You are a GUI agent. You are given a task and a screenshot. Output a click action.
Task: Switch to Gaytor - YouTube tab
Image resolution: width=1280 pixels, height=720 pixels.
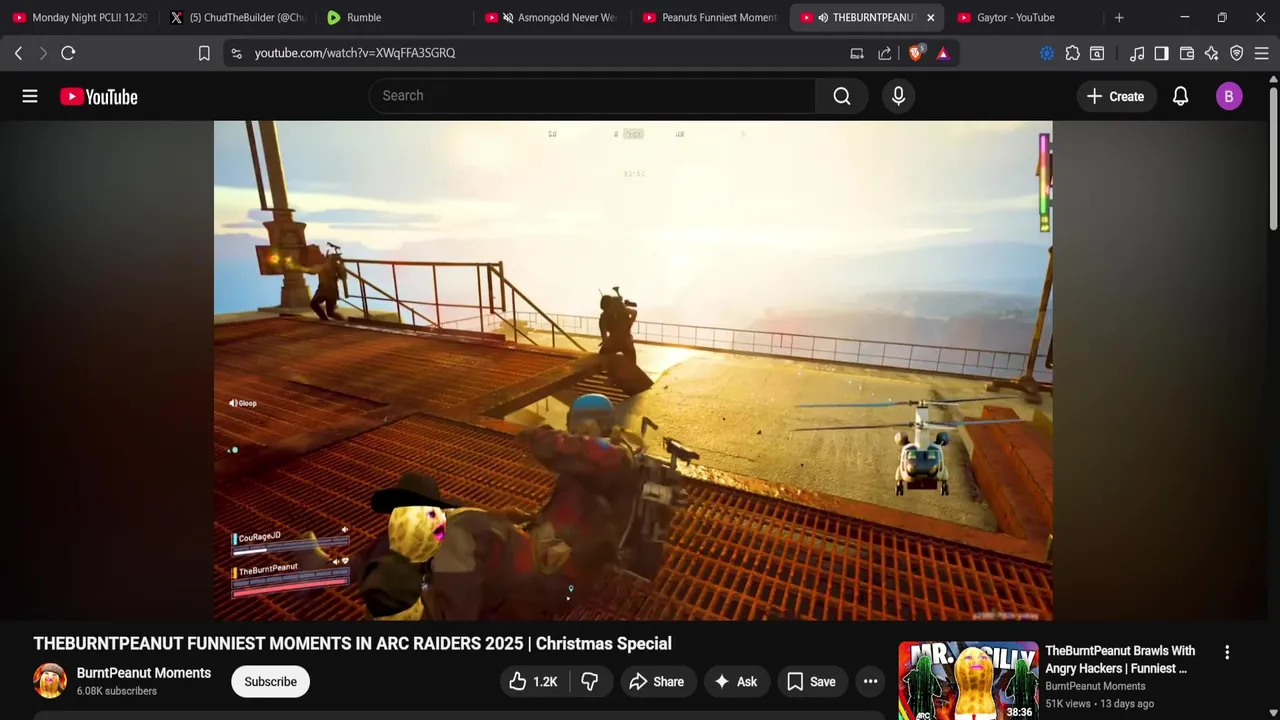point(1025,17)
